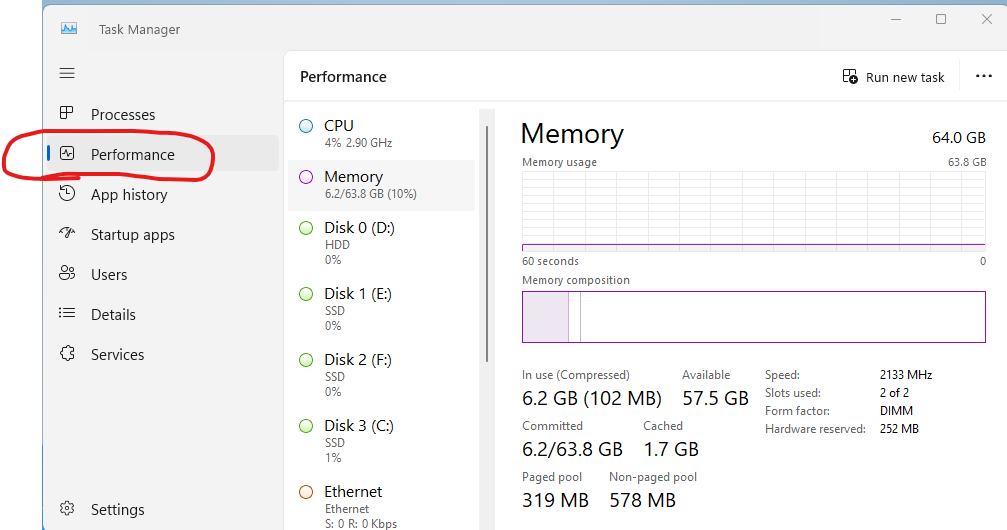The width and height of the screenshot is (1007, 530).
Task: Minimize the Task Manager window
Action: (x=896, y=19)
